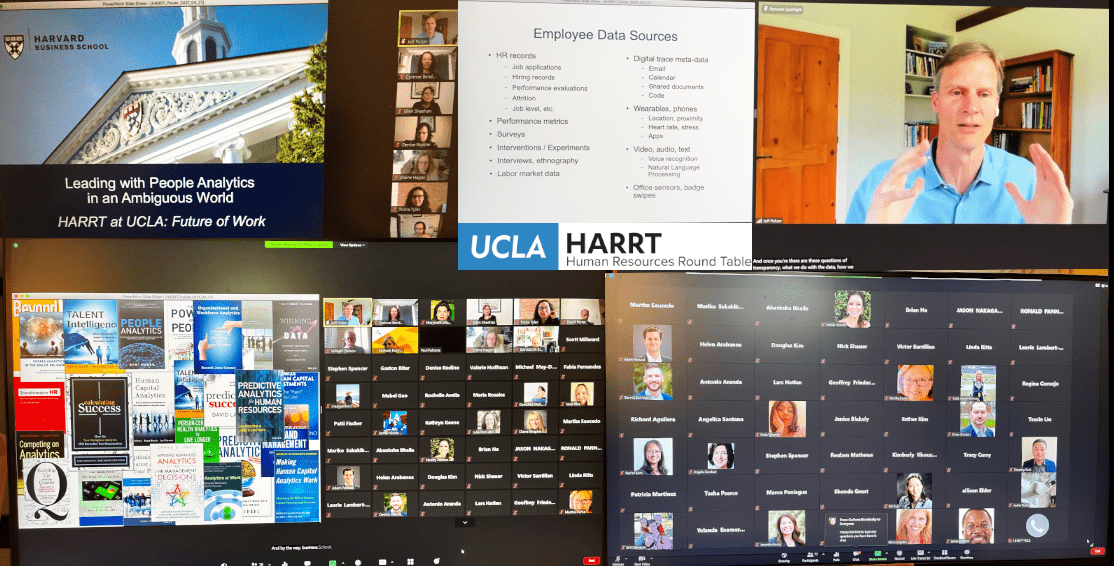
Task: Click the gallery down-chevron for more participants
Action: [x=463, y=521]
